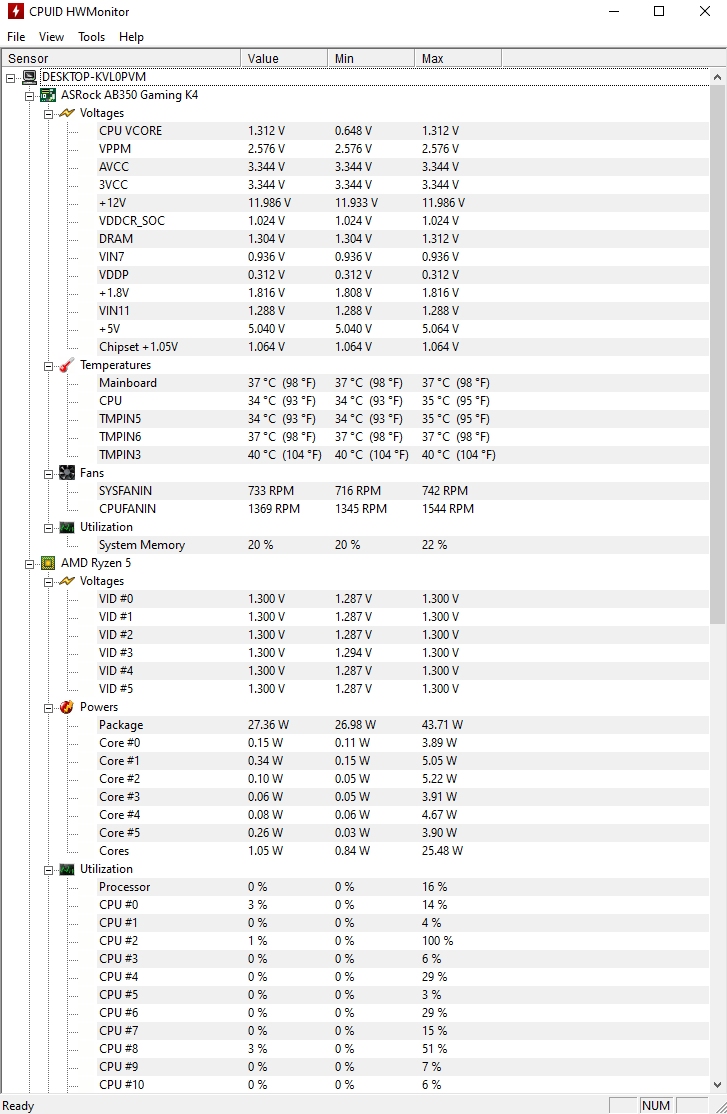
Task: Click the 11.933 V minimum value
Action: [356, 202]
